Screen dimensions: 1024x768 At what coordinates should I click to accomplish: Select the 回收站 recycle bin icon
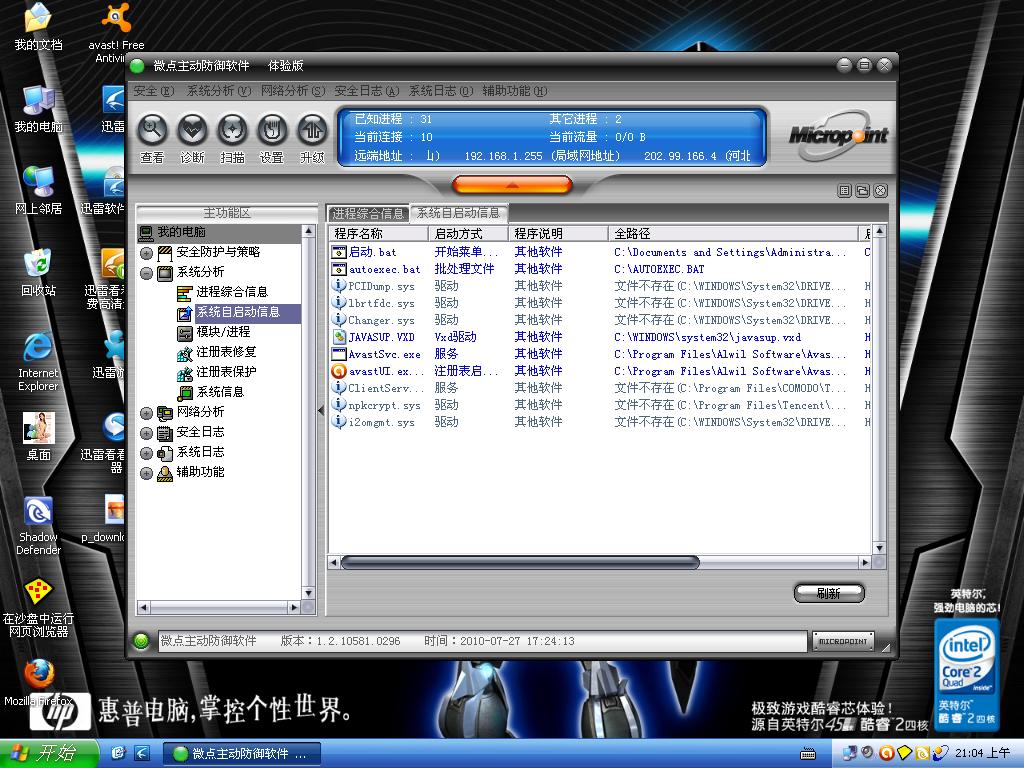[38, 272]
